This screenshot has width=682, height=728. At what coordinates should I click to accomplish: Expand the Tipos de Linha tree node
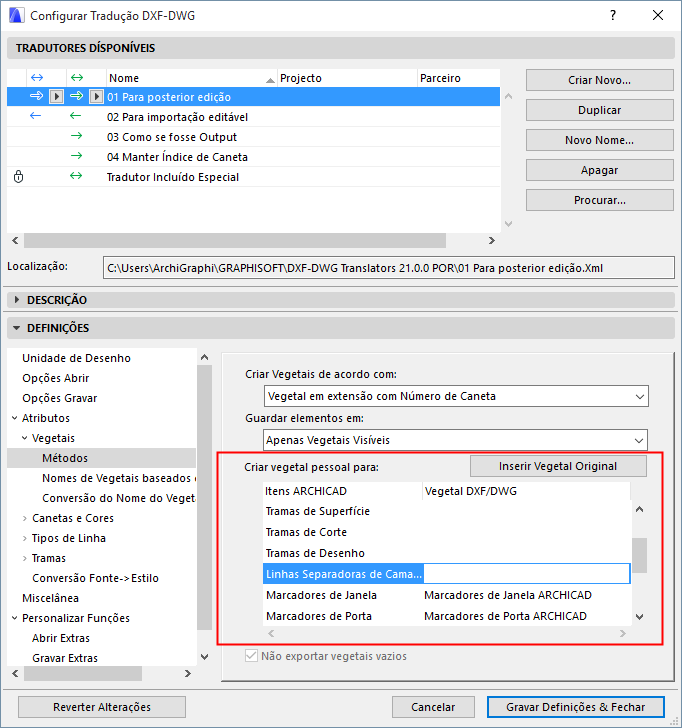[25, 538]
